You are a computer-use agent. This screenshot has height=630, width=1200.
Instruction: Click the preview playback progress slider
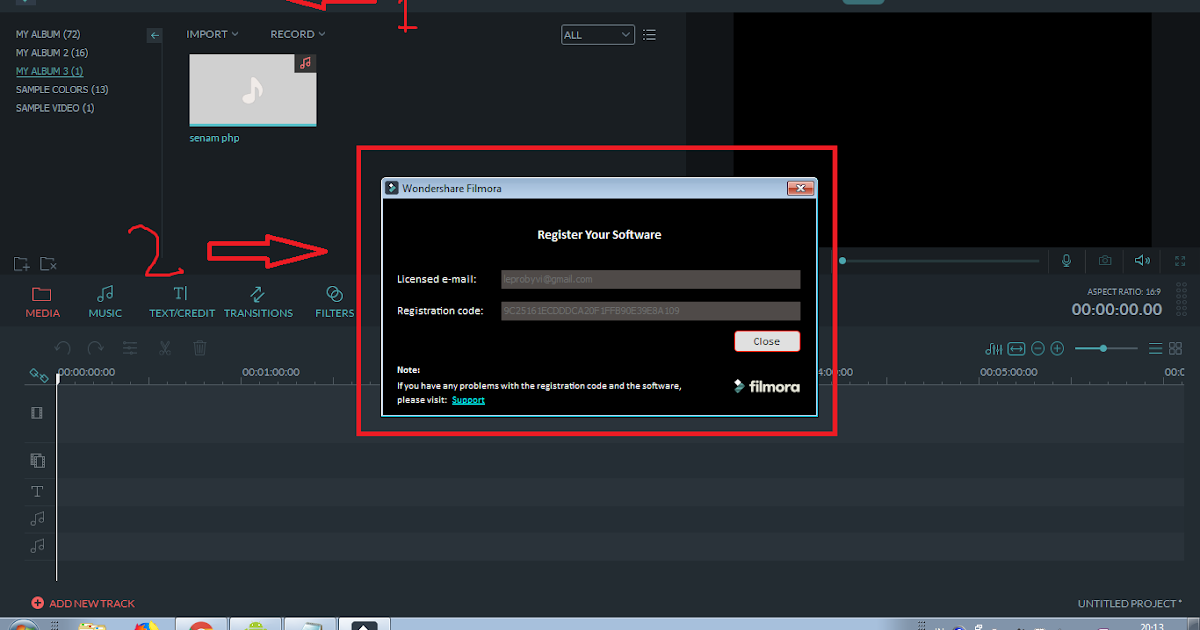[940, 260]
